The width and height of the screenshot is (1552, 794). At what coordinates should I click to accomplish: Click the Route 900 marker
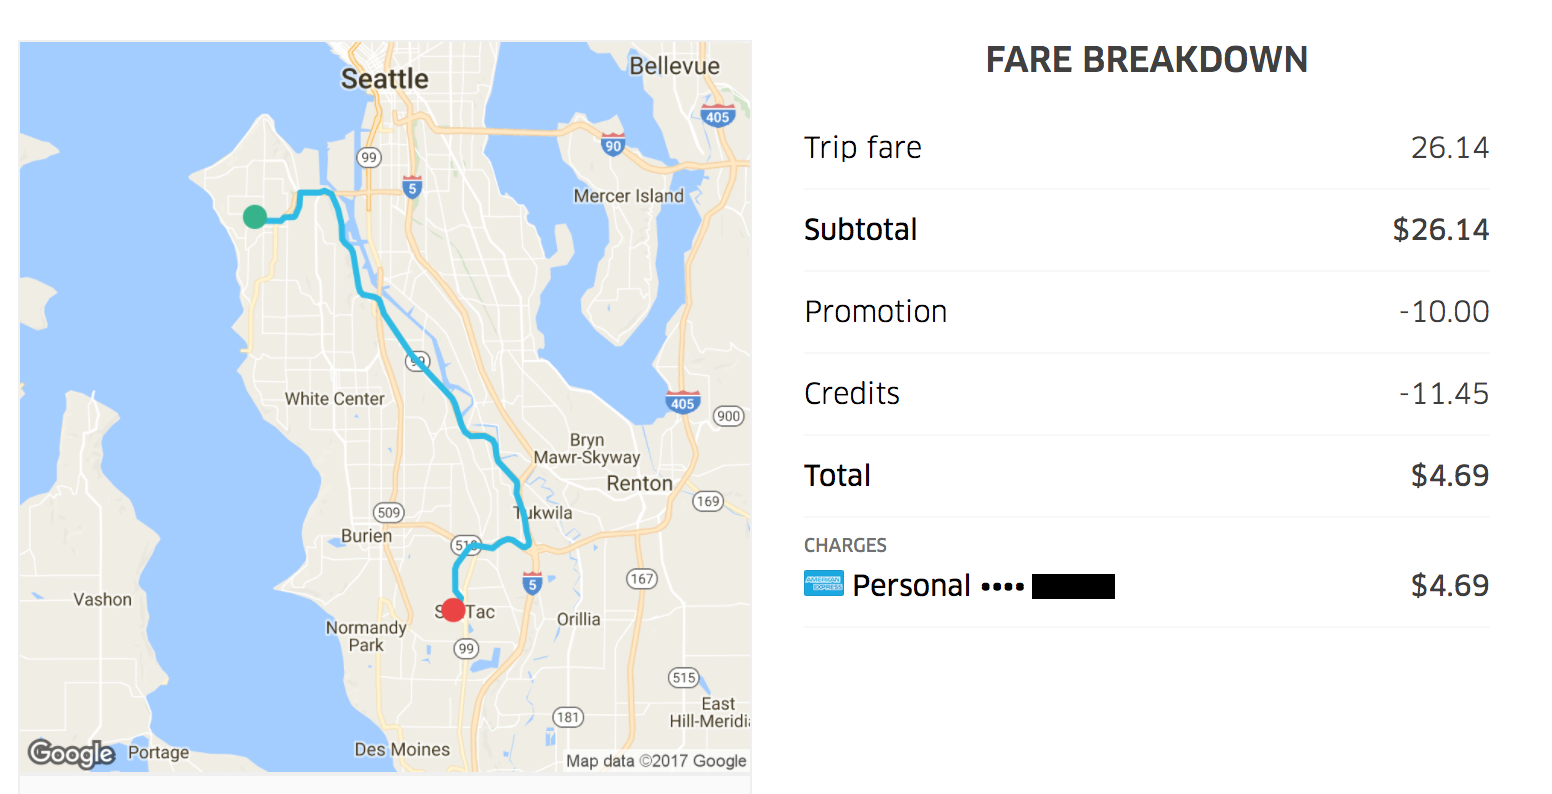point(729,416)
